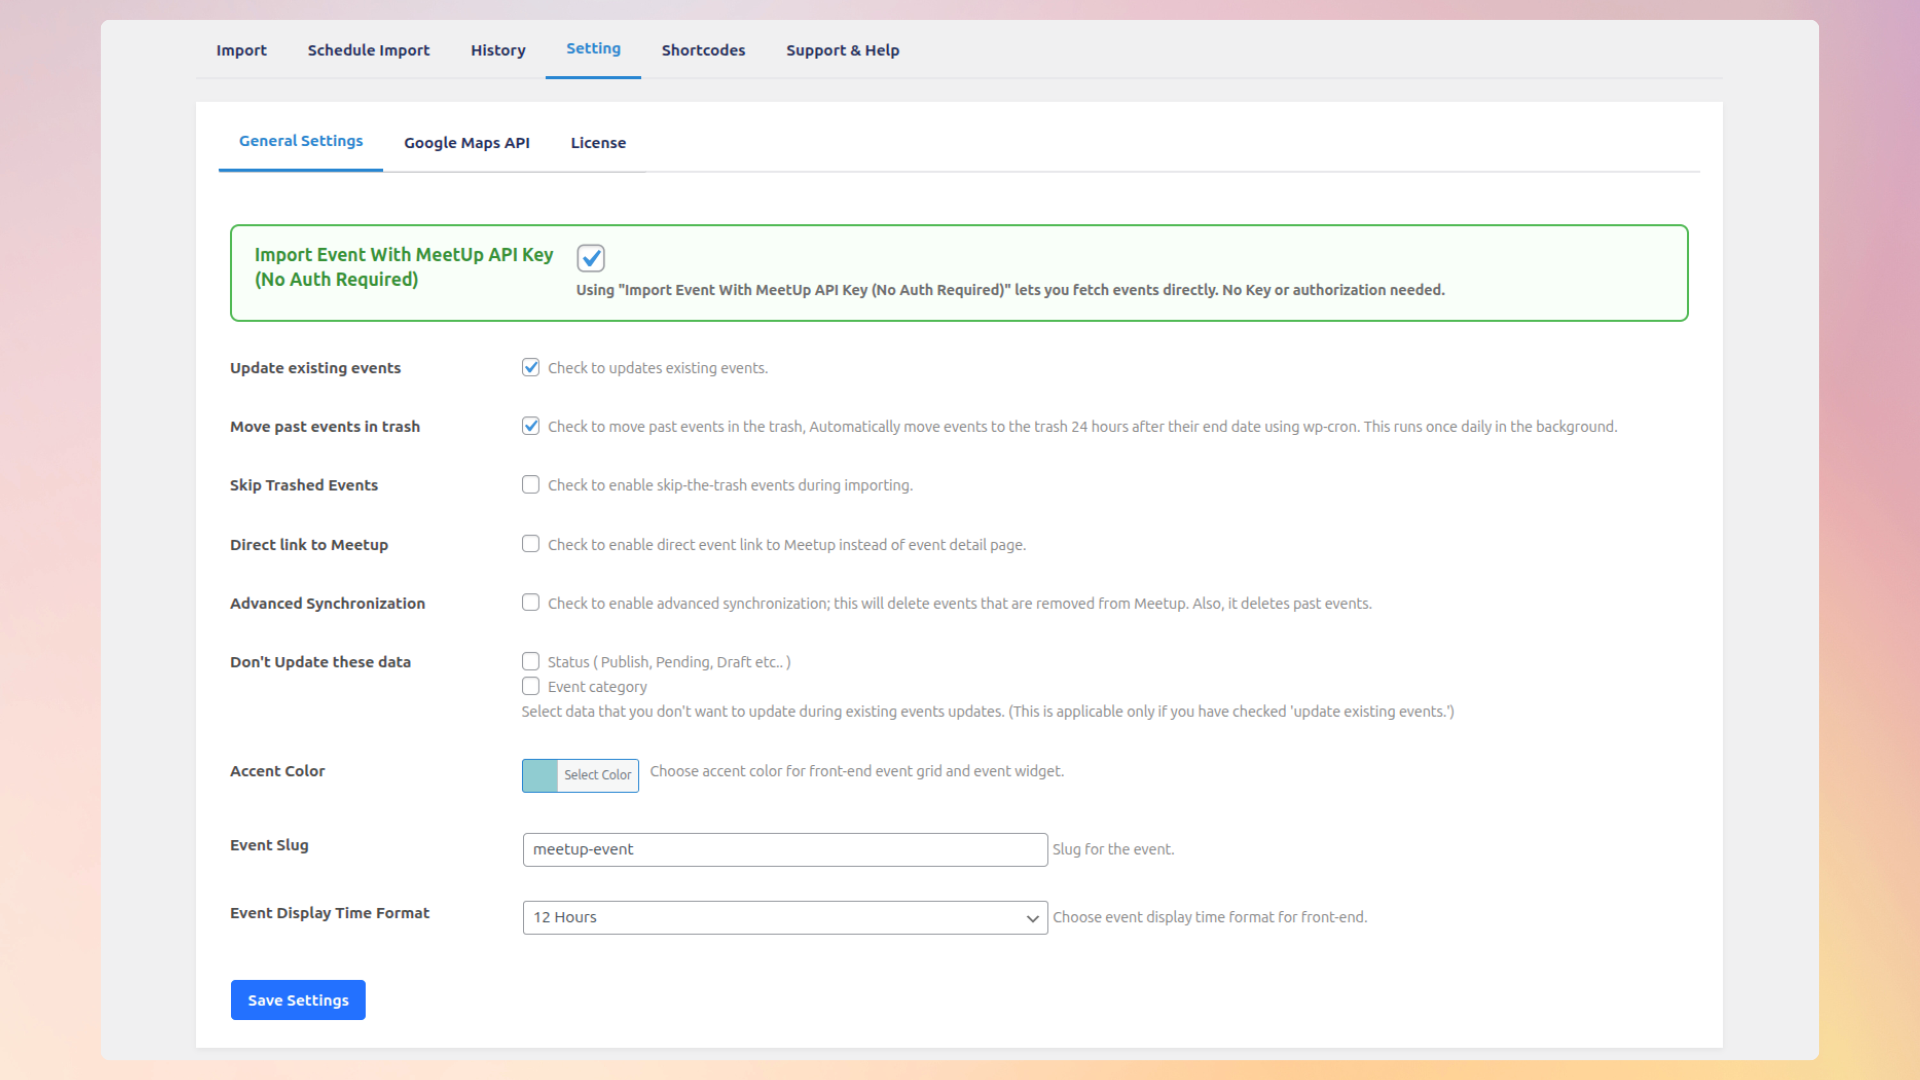This screenshot has height=1080, width=1920.
Task: Go to the Schedule Import tab
Action: (369, 50)
